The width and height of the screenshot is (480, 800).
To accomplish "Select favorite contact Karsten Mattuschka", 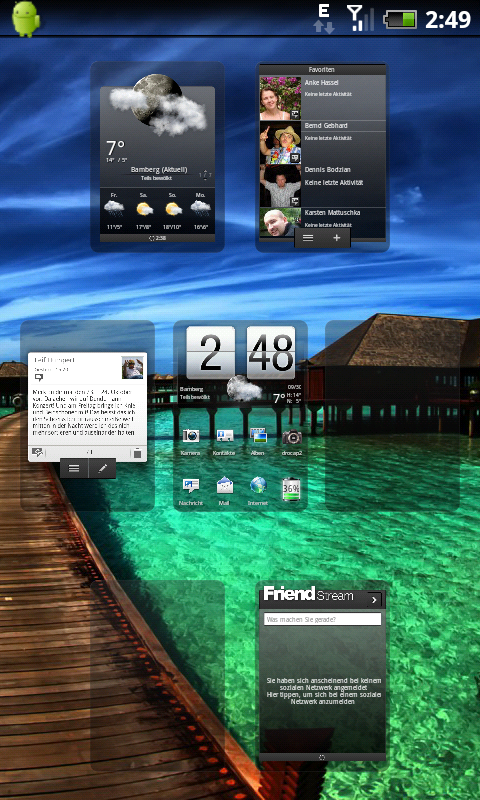I will 322,222.
